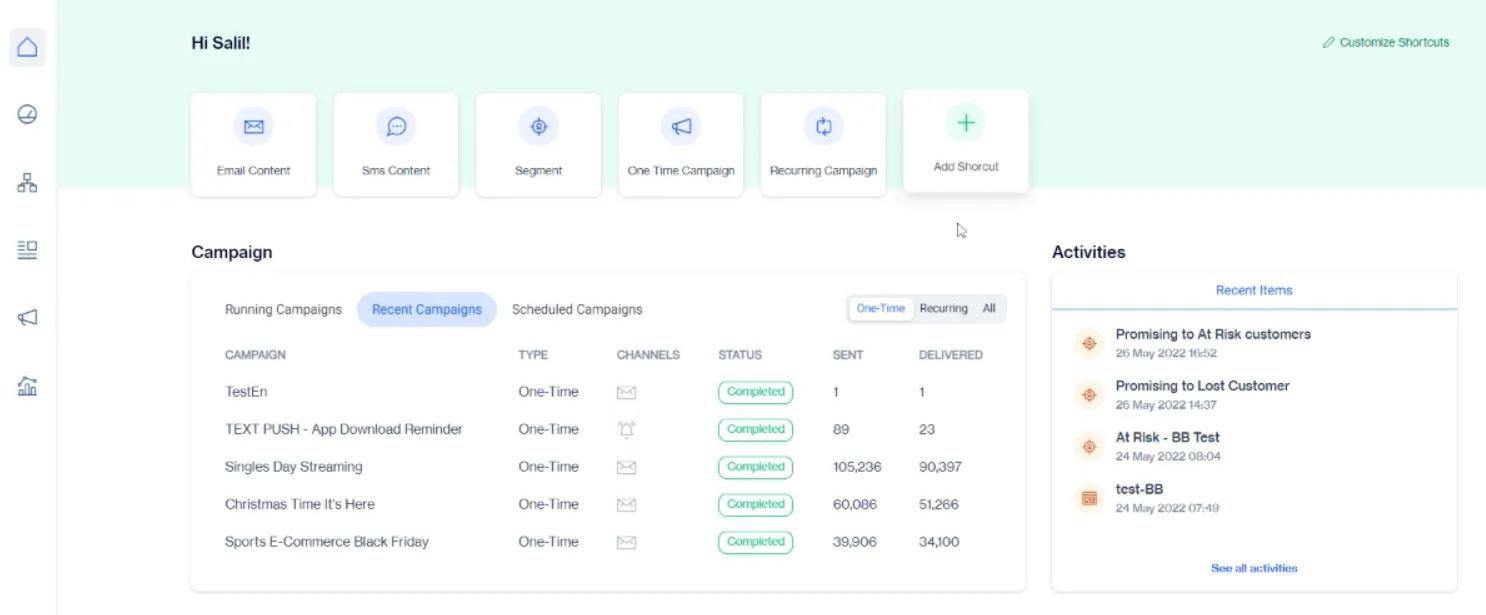Click the clock icon in sidebar
The width and height of the screenshot is (1486, 615).
(27, 114)
